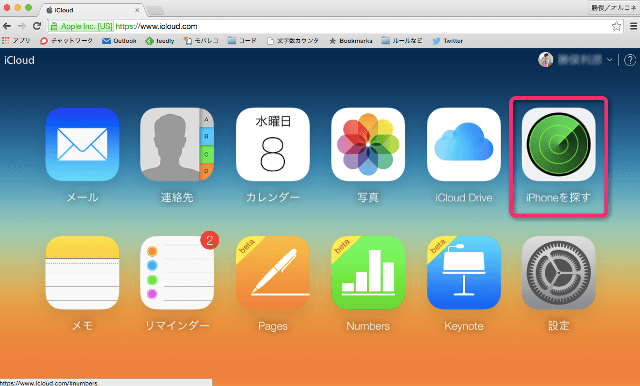
Task: Open the Twitter bookmark
Action: pos(448,41)
